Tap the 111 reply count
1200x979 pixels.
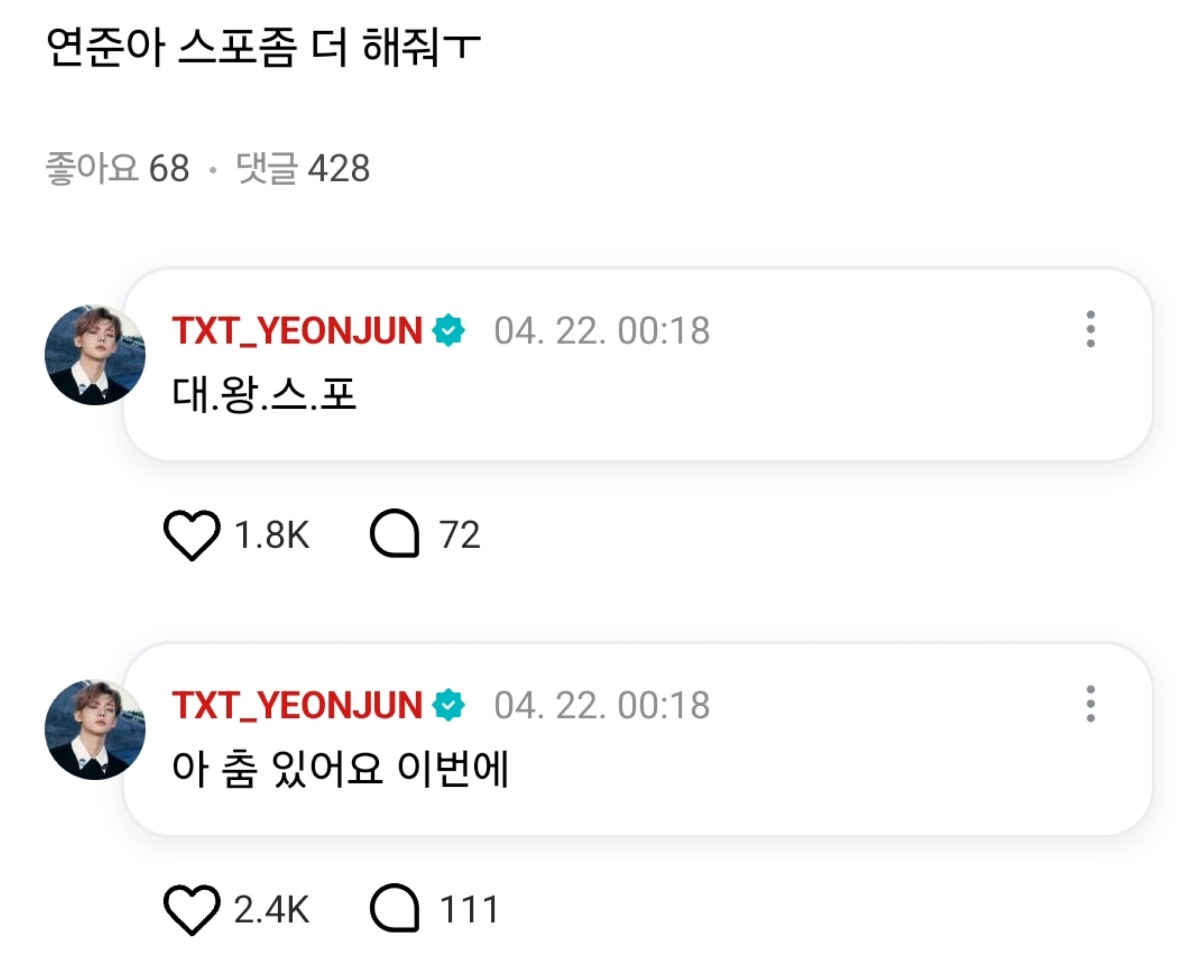coord(469,910)
